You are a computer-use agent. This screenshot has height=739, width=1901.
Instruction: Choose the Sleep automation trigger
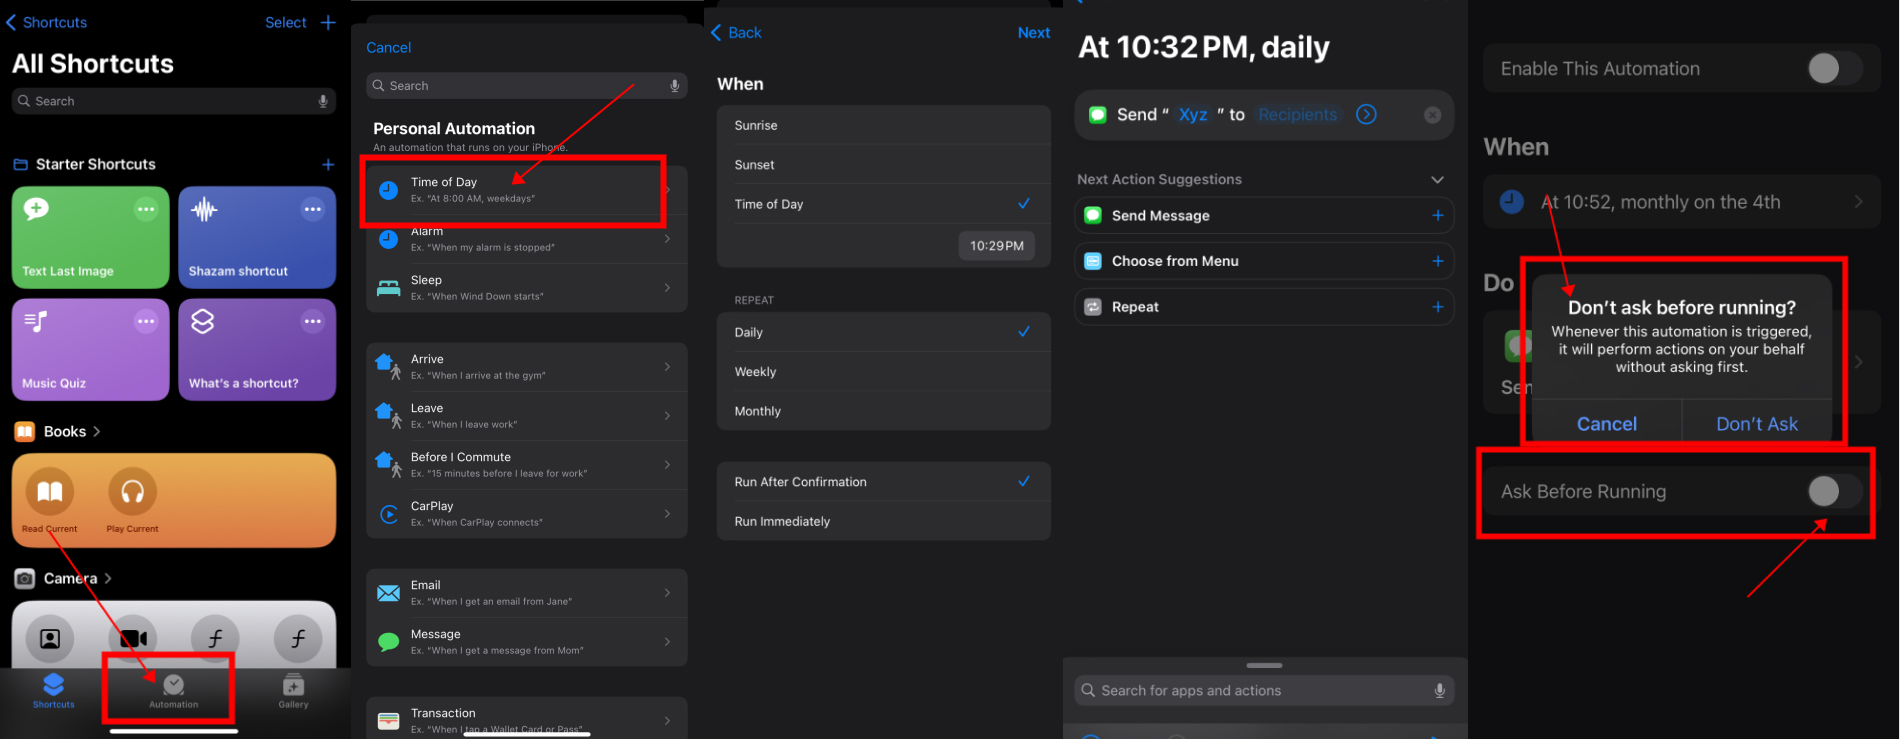[x=526, y=288]
